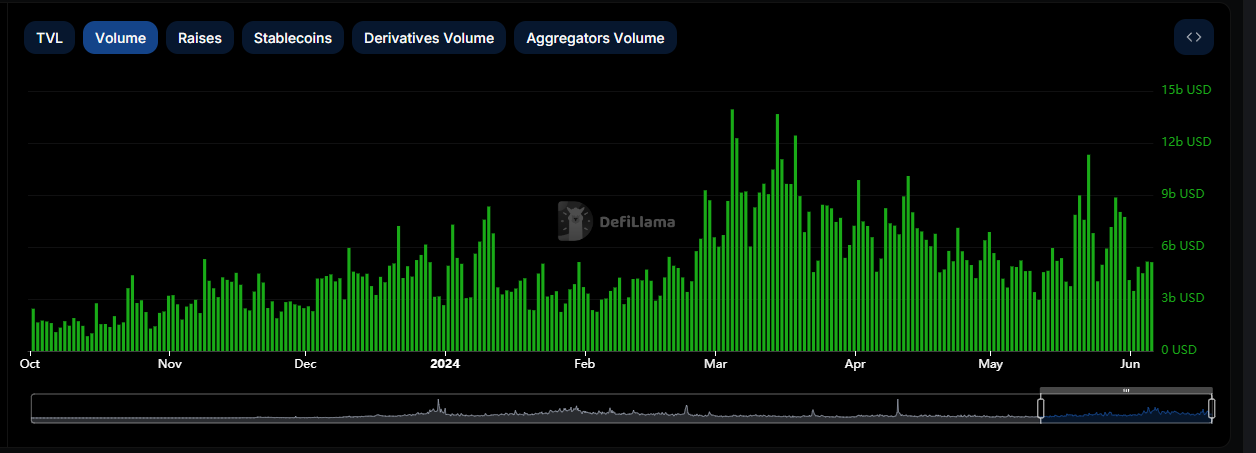Switch to the Stablecoins tab

[x=293, y=38]
